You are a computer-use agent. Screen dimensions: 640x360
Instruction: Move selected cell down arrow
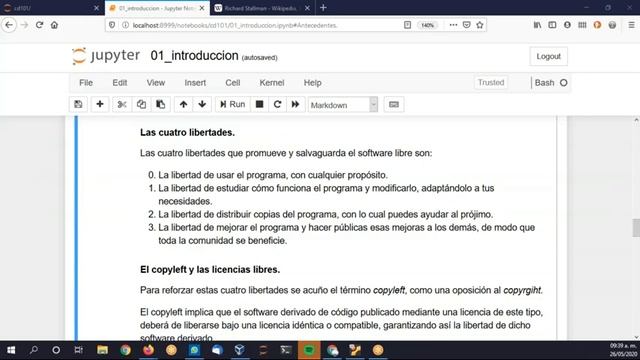click(x=202, y=104)
